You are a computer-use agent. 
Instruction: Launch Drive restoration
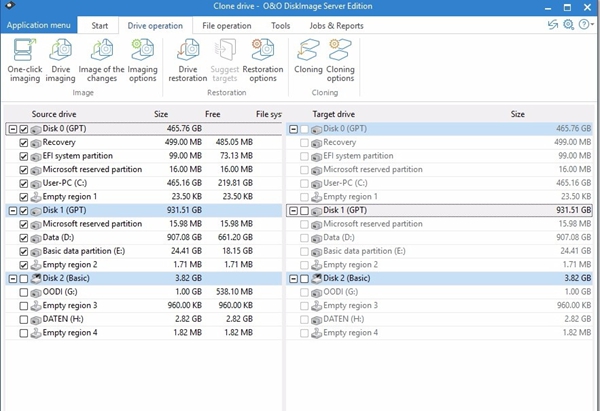pos(188,60)
